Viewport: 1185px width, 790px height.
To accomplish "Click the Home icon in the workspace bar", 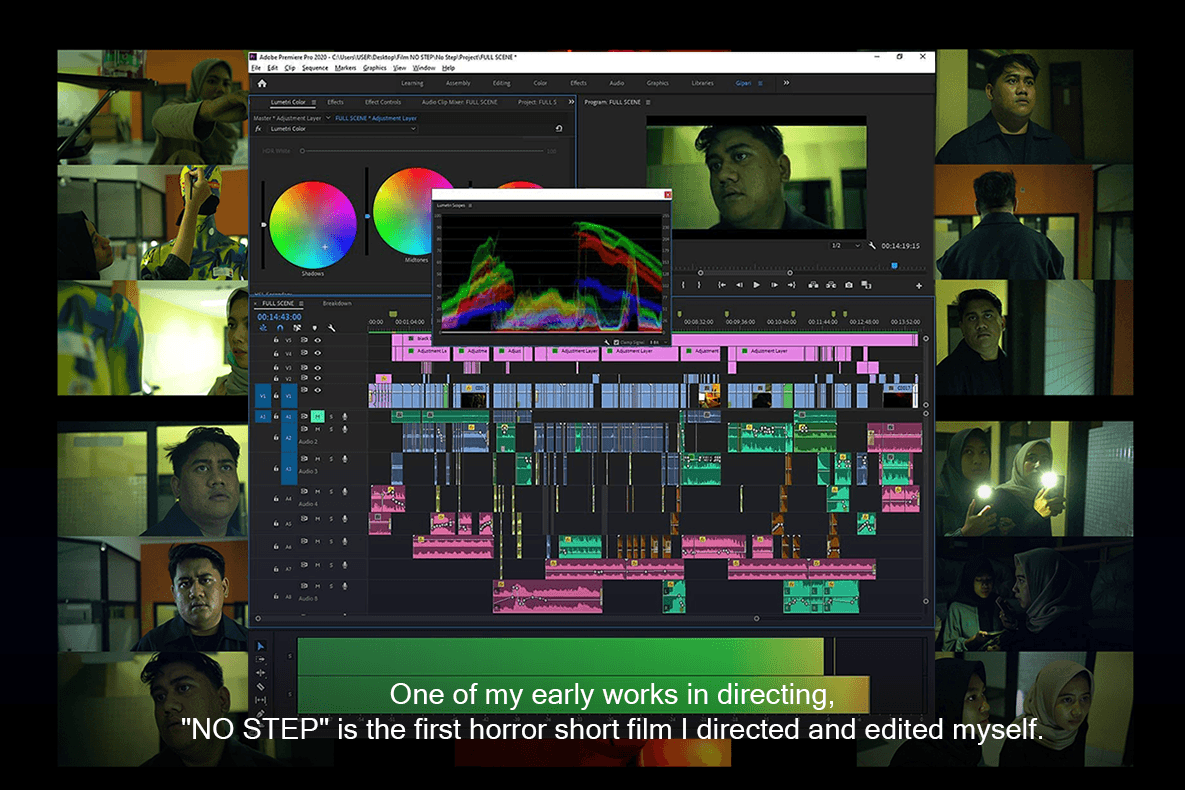I will click(x=261, y=84).
